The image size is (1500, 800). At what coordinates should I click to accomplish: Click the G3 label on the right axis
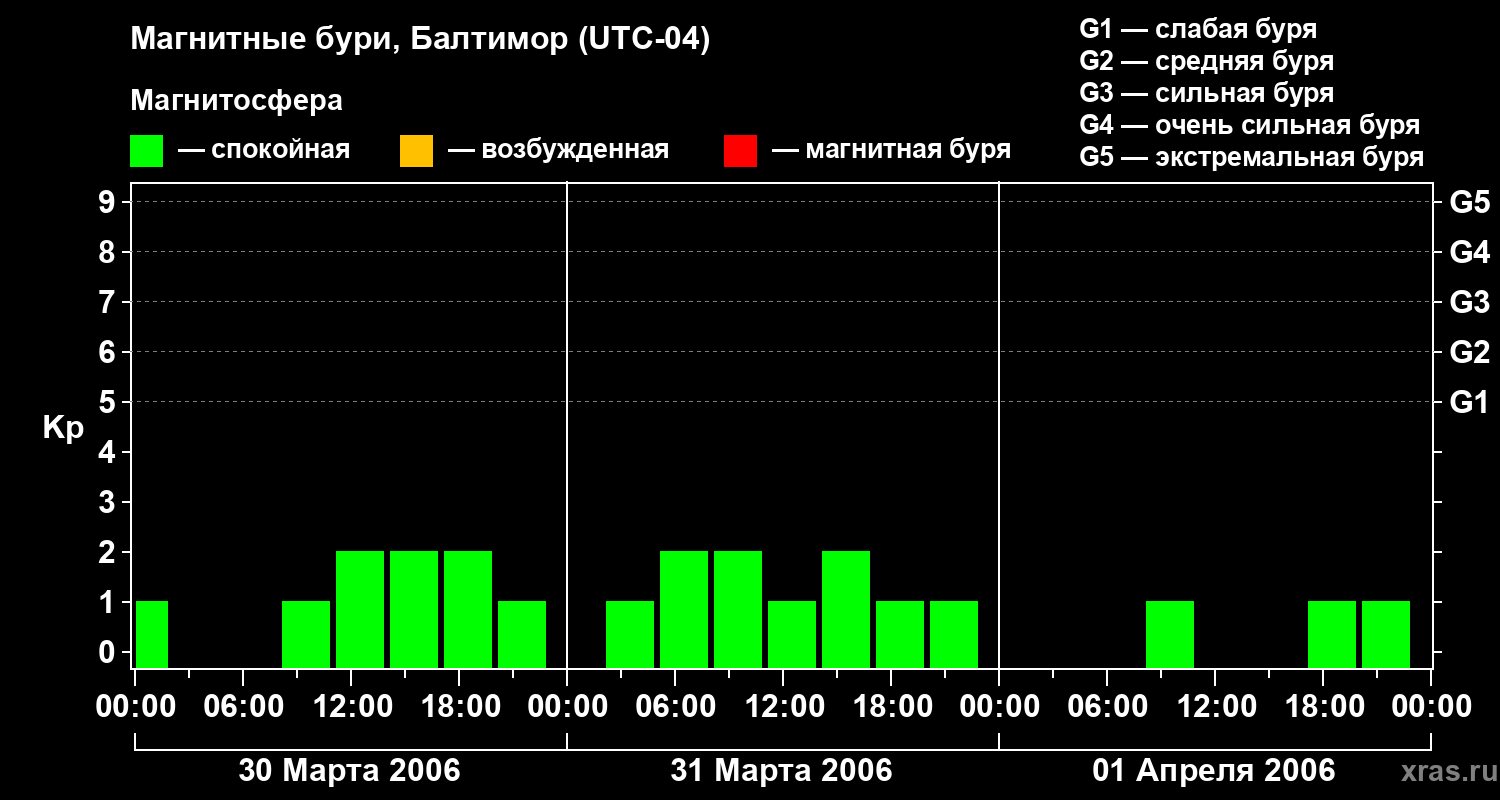[x=1470, y=302]
